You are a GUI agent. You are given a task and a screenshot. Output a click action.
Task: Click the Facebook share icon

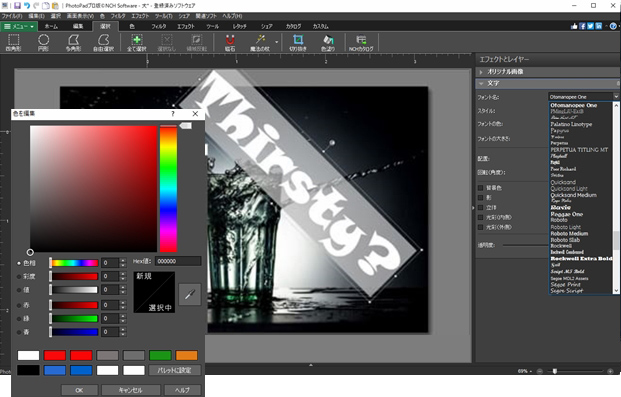582,26
